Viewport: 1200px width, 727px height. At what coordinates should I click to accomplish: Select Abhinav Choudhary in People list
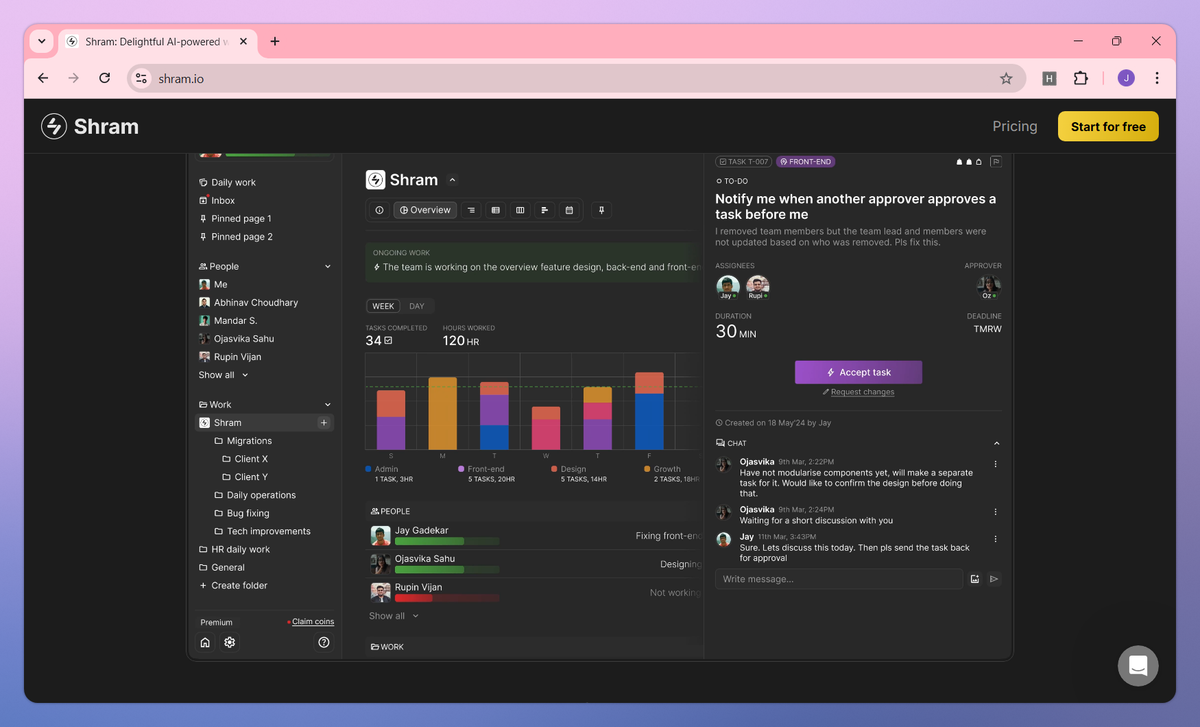[248, 303]
